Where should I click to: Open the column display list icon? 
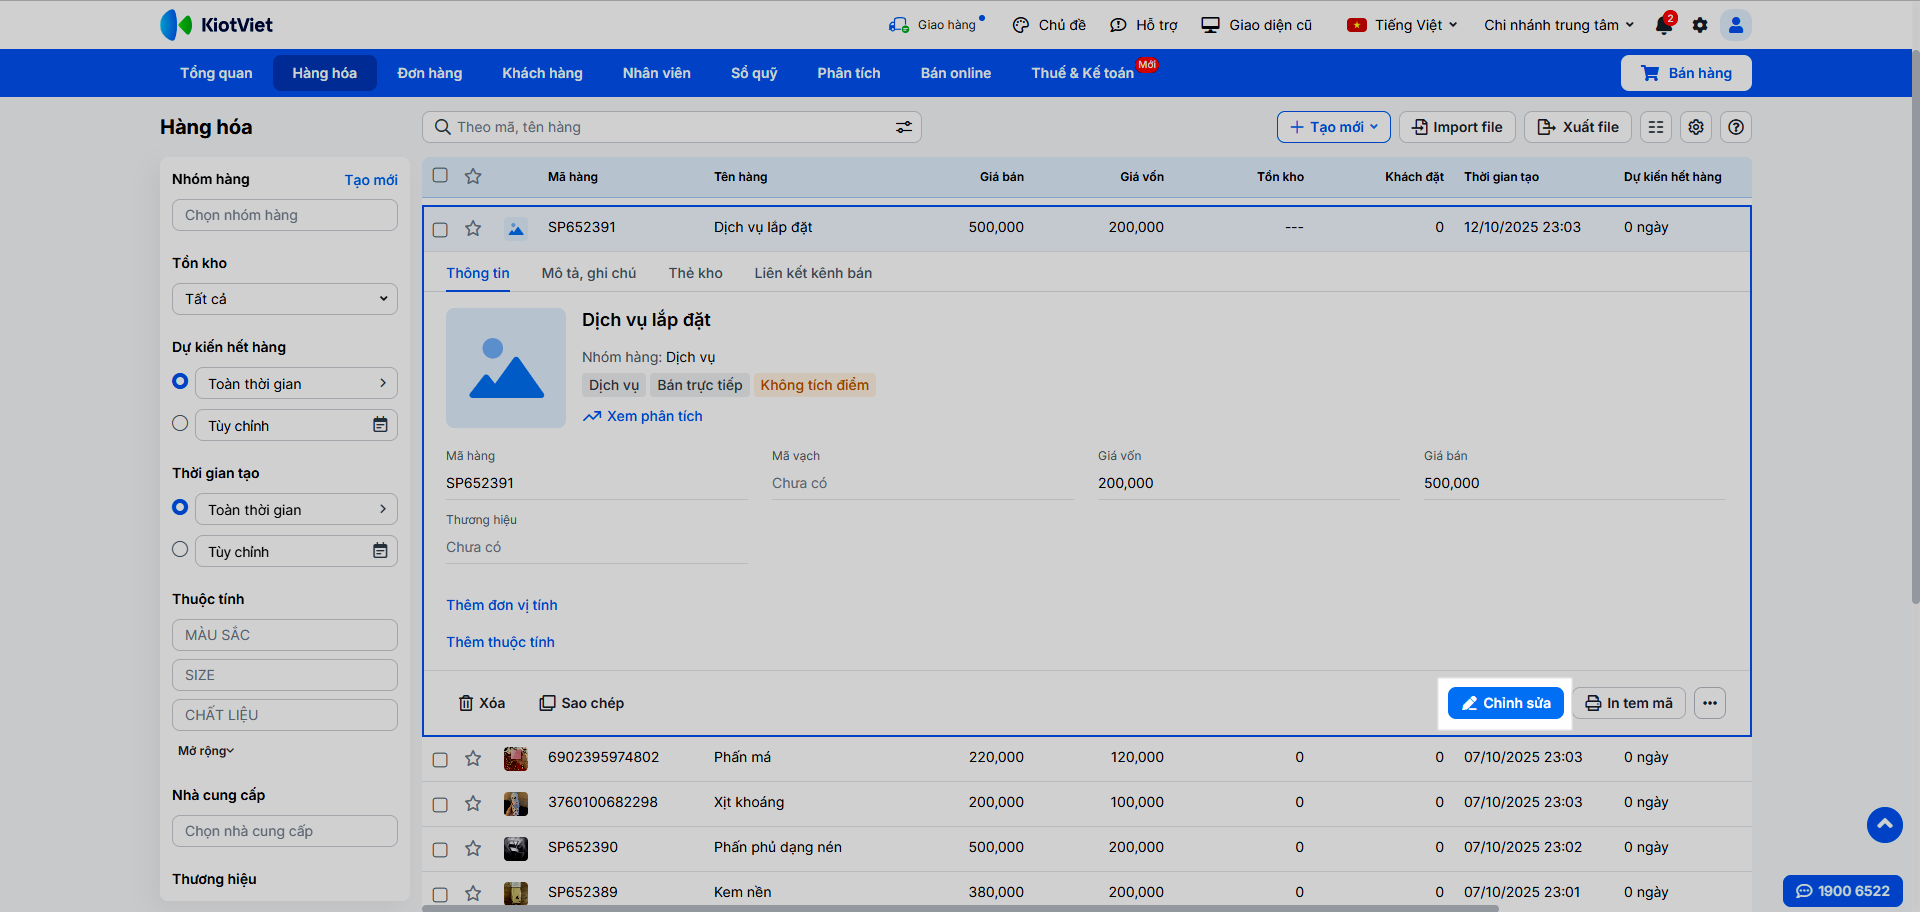(1656, 127)
